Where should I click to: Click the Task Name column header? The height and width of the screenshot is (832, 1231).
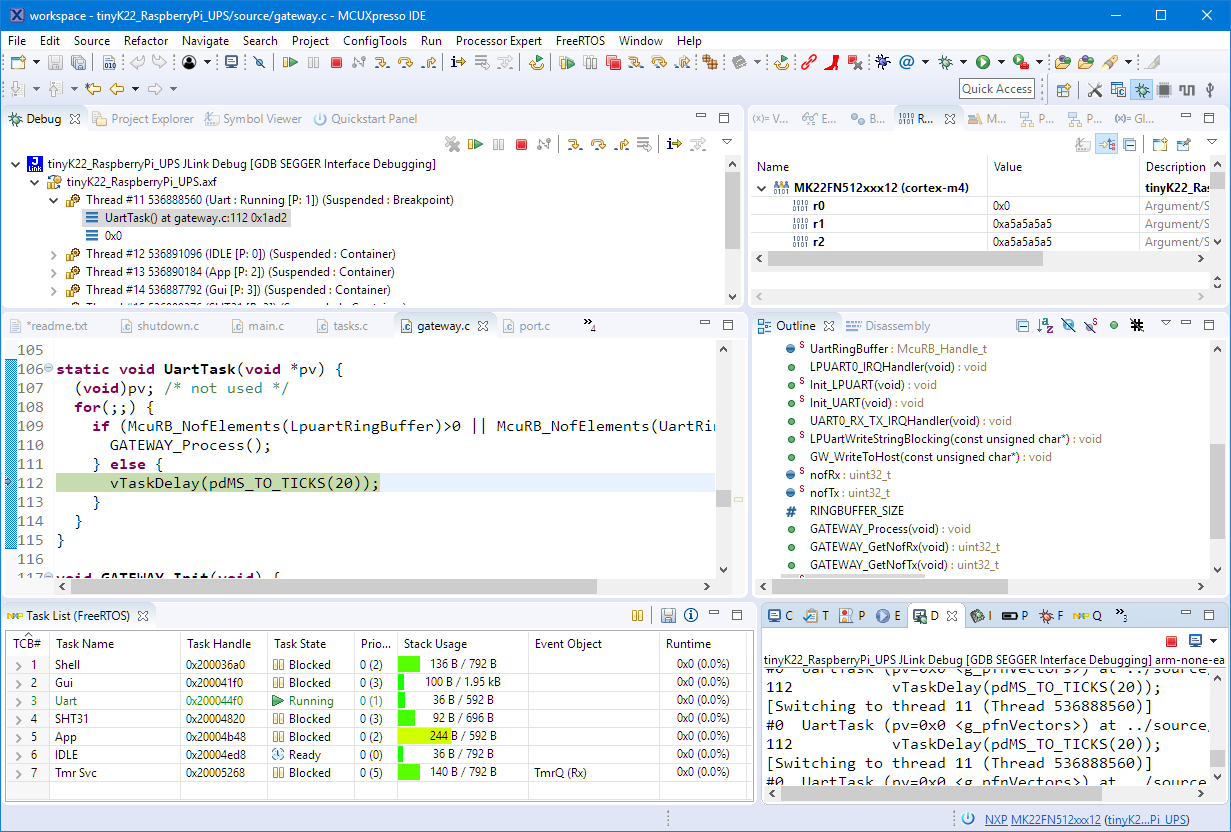coord(85,644)
